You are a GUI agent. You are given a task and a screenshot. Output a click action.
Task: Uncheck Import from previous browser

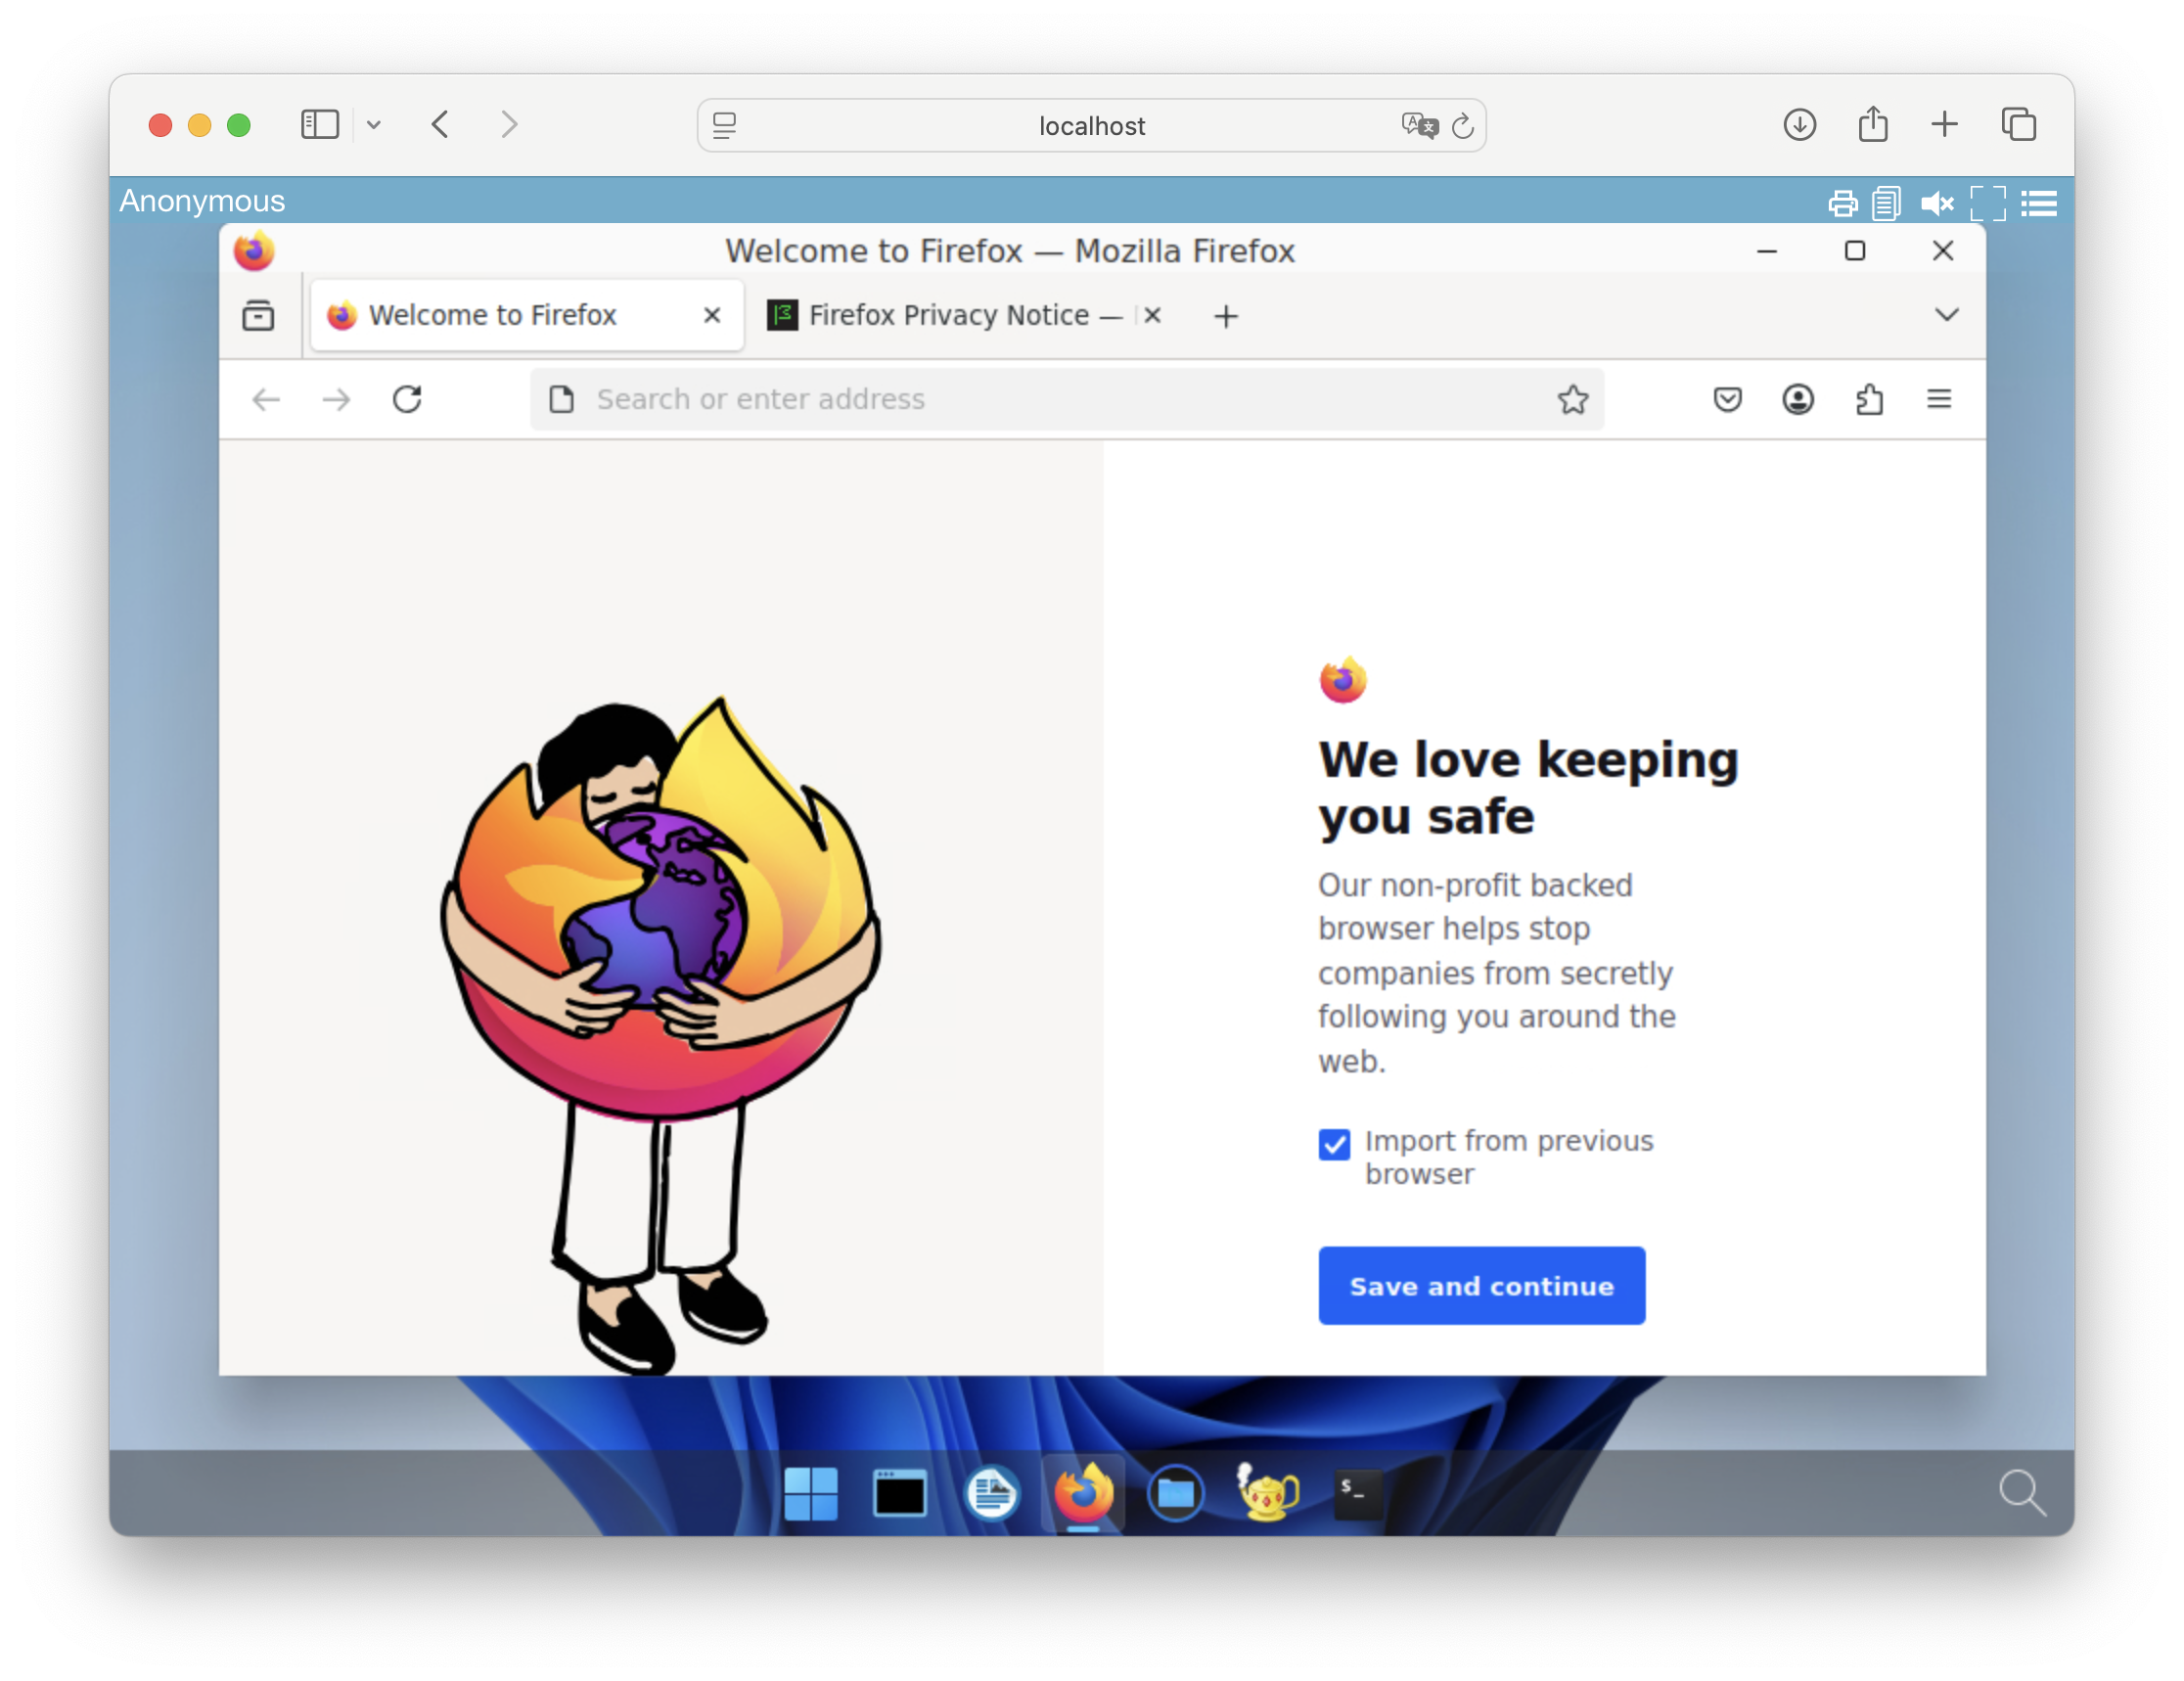[1334, 1144]
